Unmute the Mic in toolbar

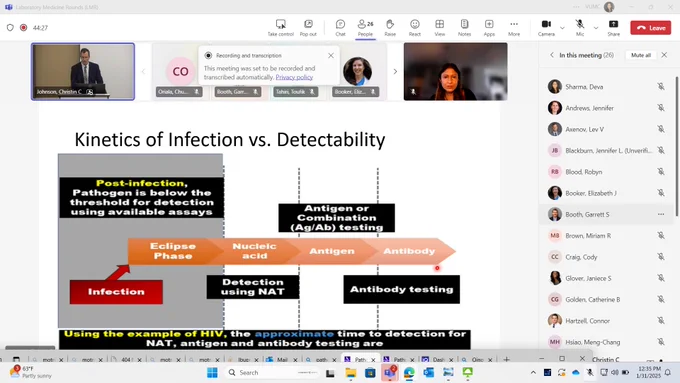[x=579, y=28]
